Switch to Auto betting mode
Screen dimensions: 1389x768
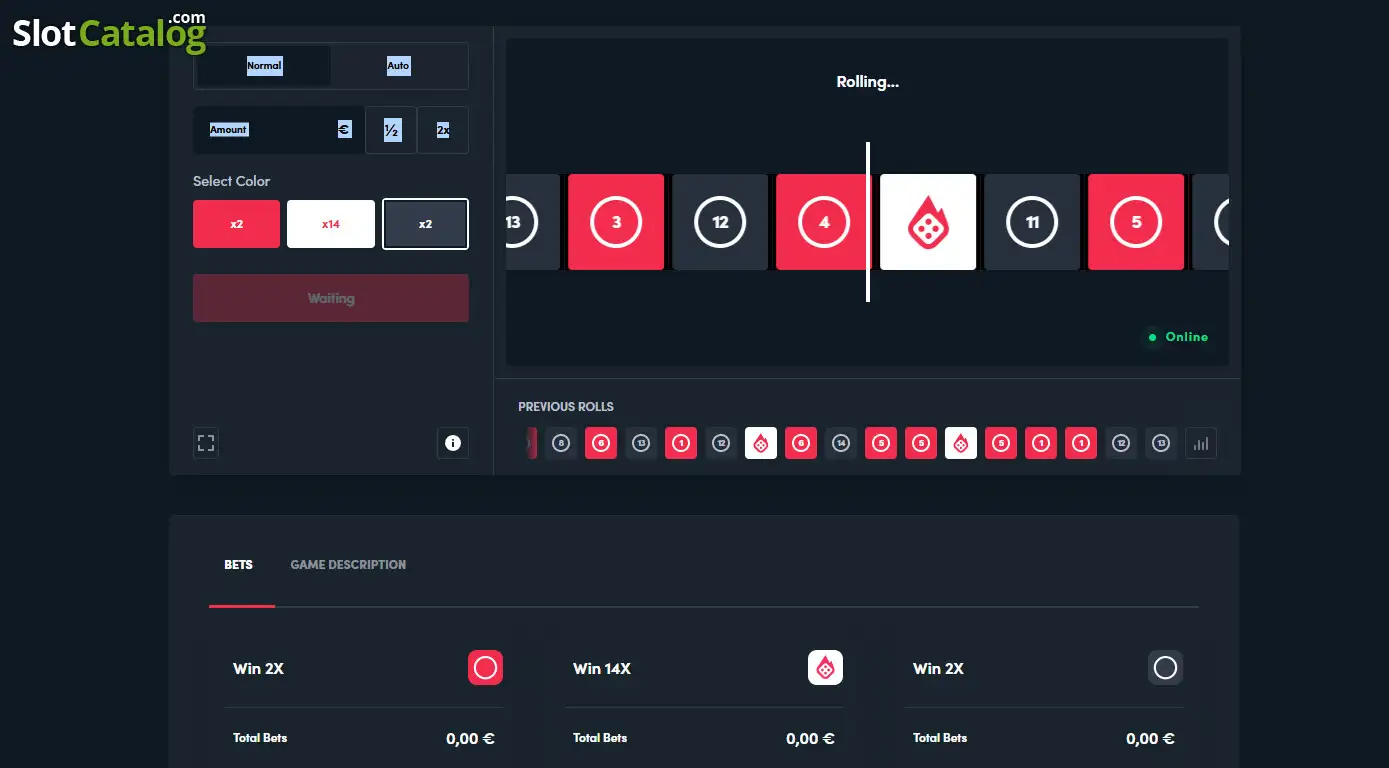click(398, 65)
